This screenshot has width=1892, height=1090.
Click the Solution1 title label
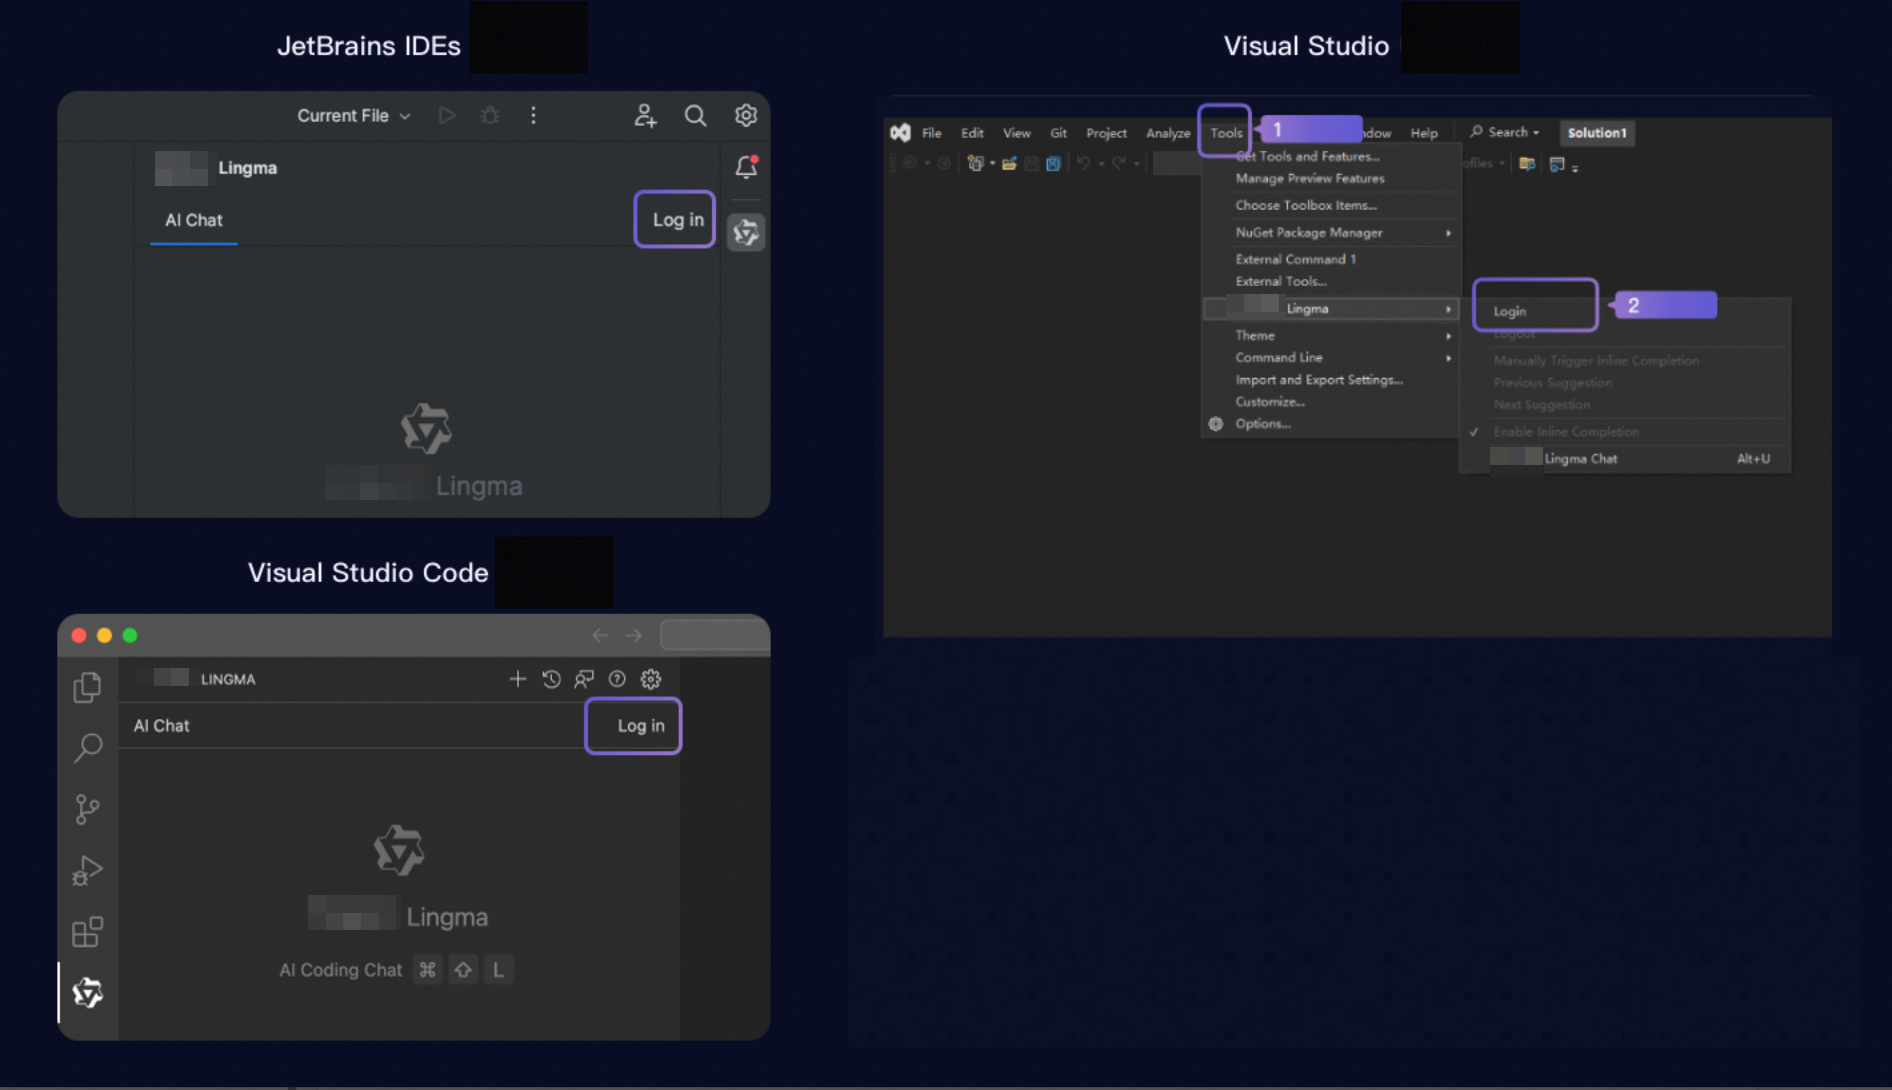[x=1597, y=133]
